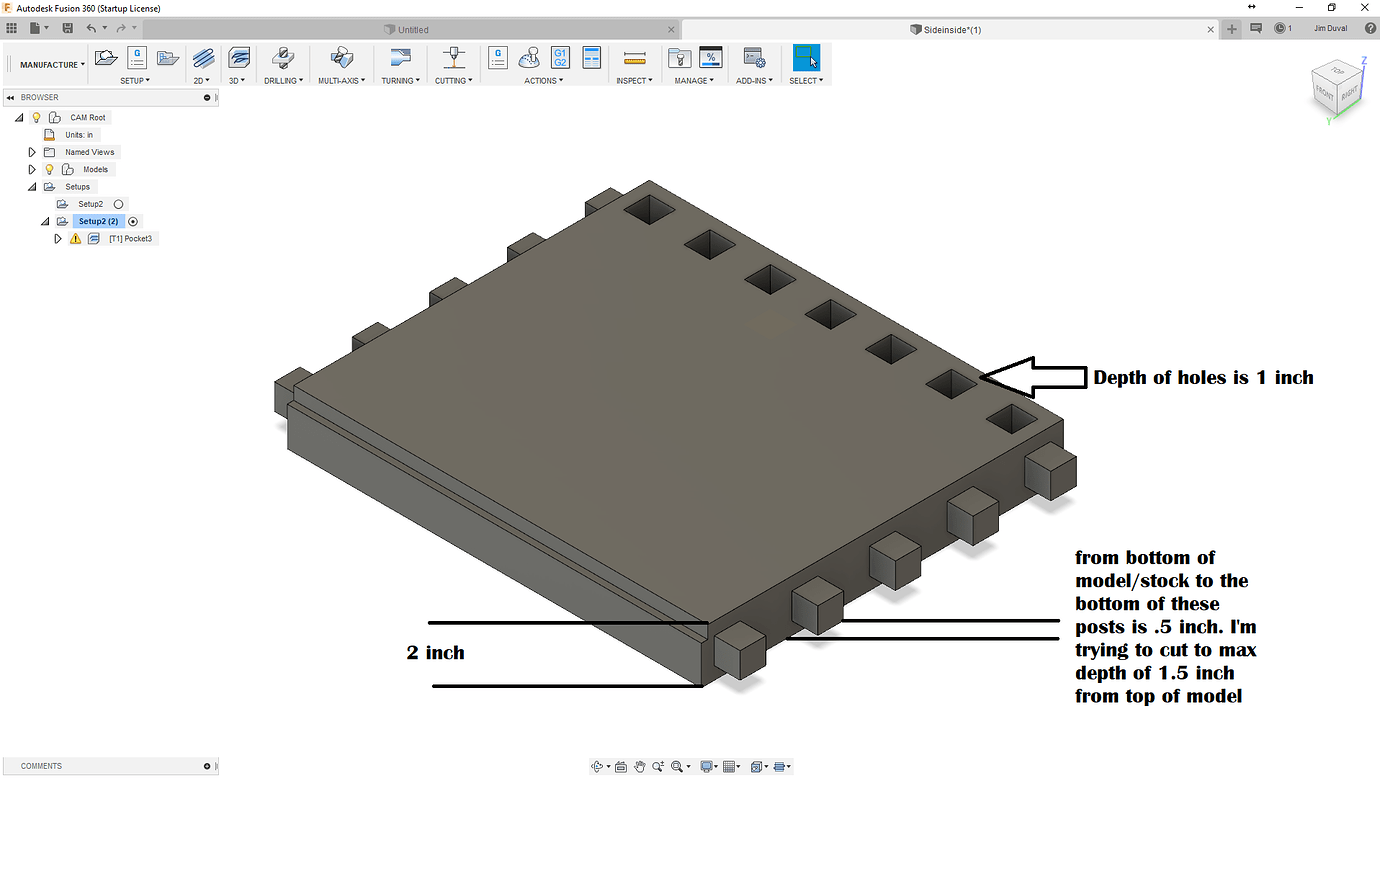Open the Drilling operations icon

pos(283,57)
